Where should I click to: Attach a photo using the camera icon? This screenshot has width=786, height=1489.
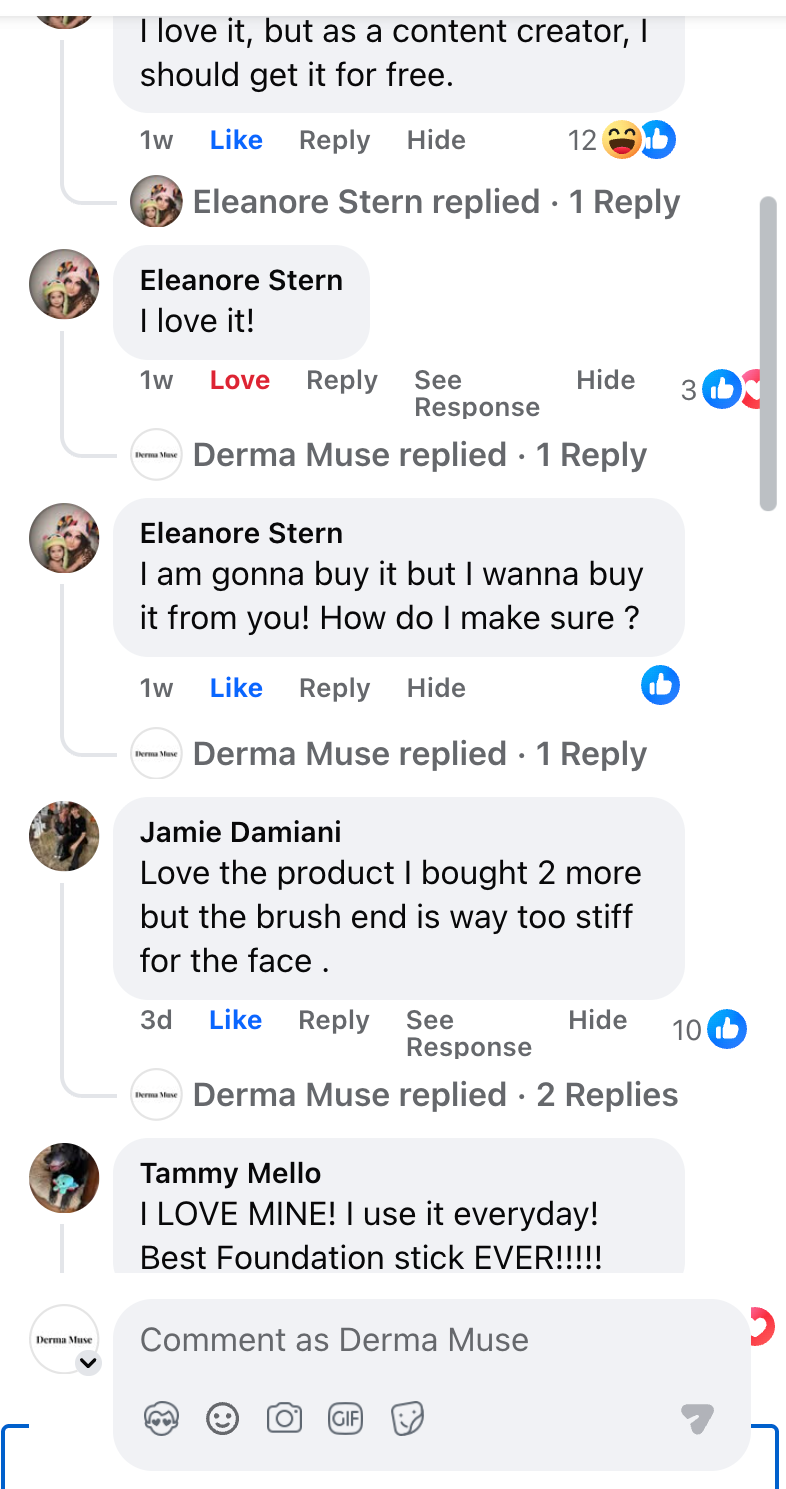(284, 1418)
